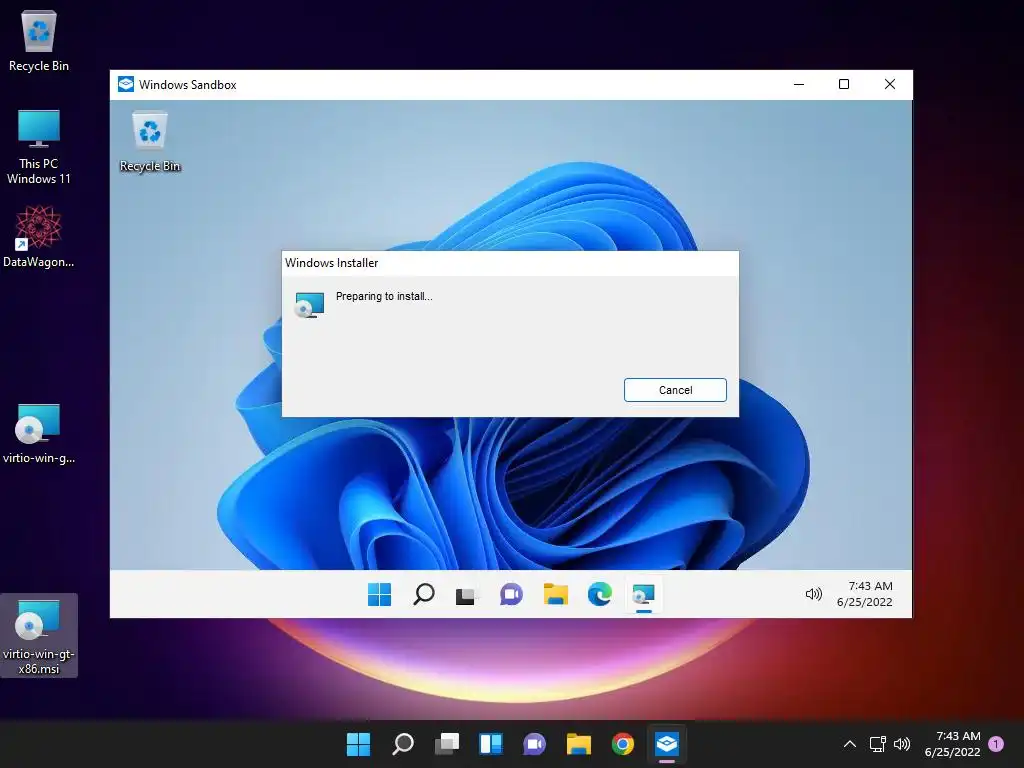This screenshot has width=1024, height=768.
Task: Click the installer disc-and-monitor dialog icon
Action: tap(310, 305)
